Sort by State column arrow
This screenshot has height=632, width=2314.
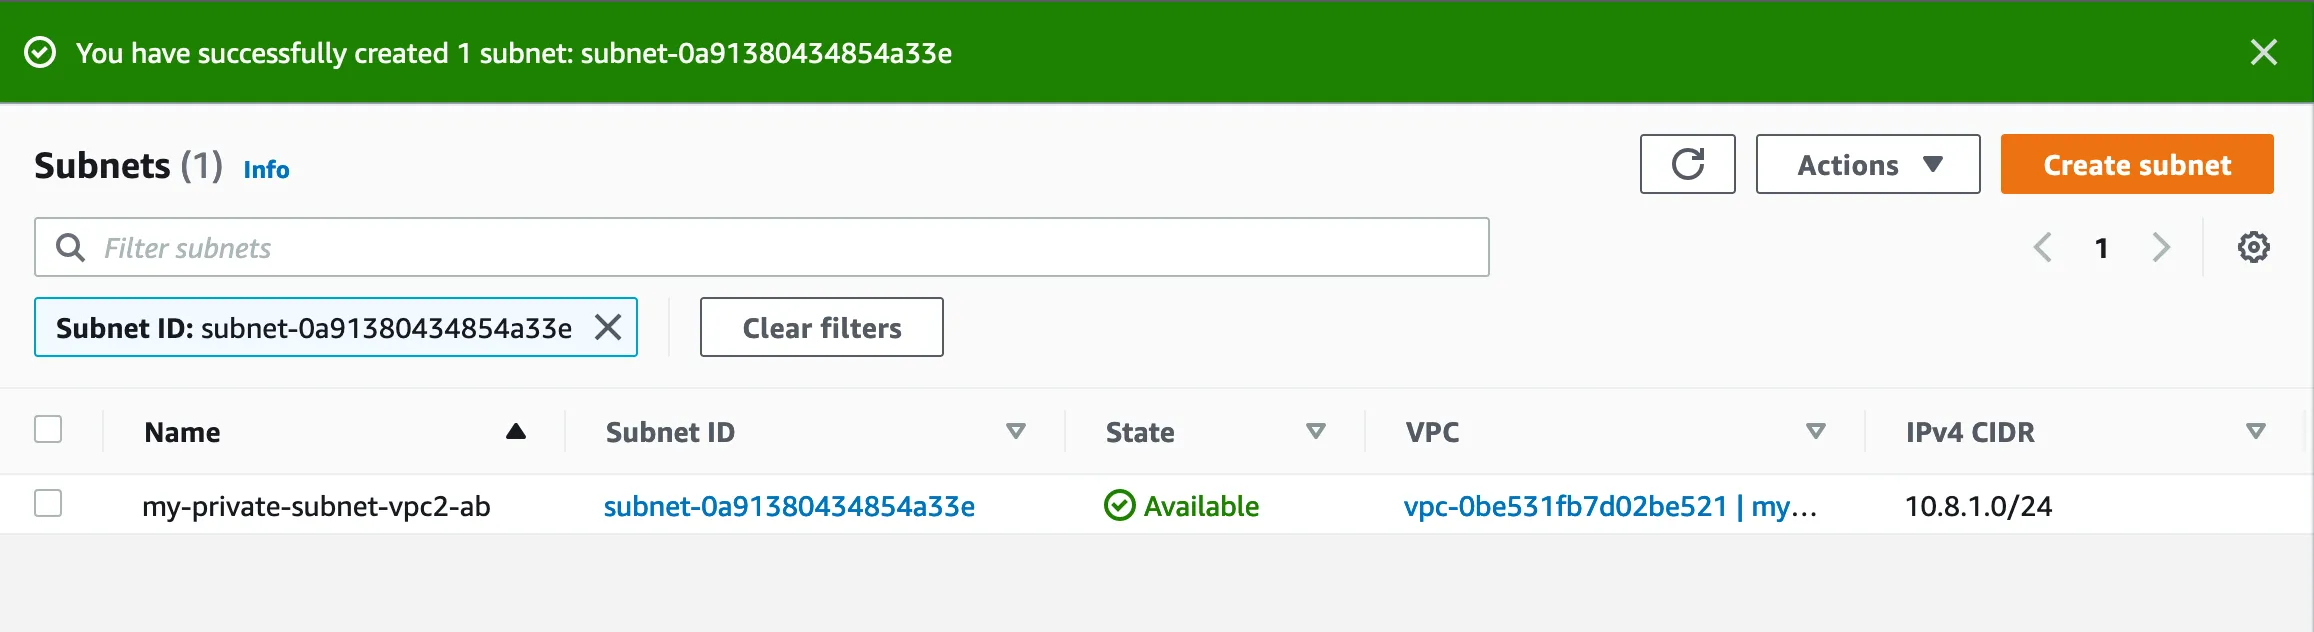(x=1315, y=431)
